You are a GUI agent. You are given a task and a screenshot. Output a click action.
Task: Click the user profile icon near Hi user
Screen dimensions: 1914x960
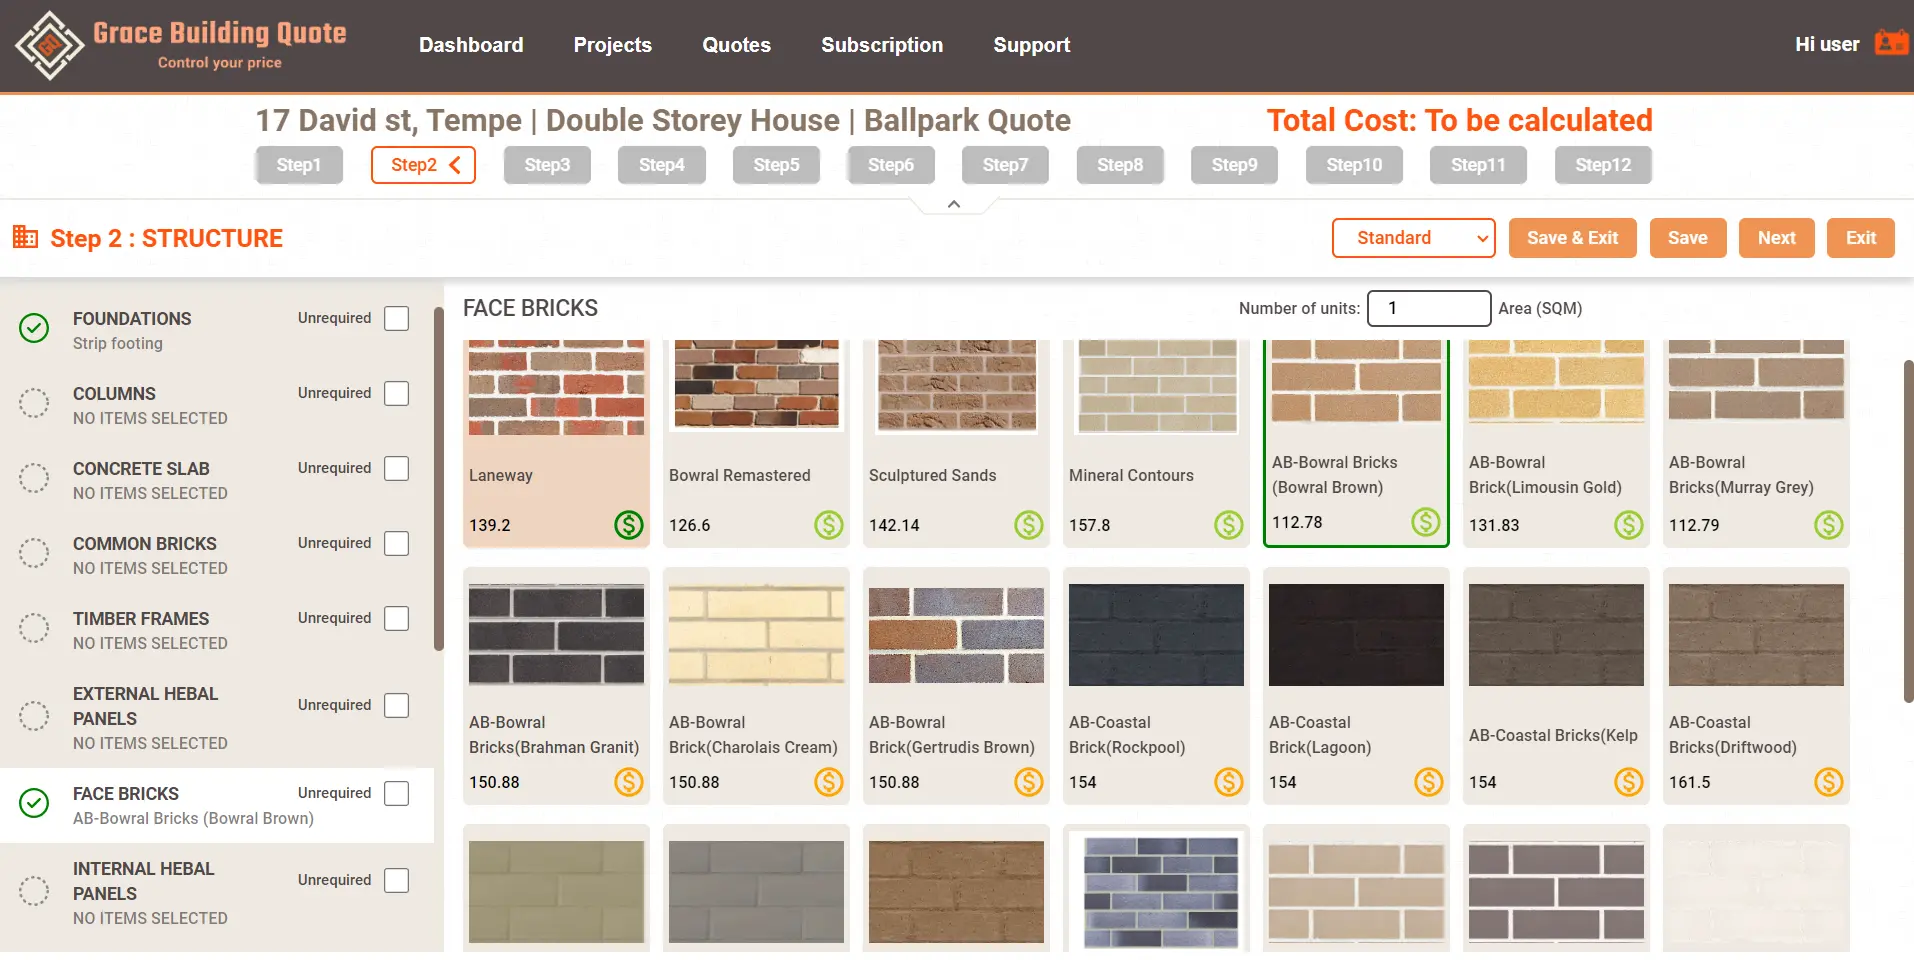(x=1890, y=43)
